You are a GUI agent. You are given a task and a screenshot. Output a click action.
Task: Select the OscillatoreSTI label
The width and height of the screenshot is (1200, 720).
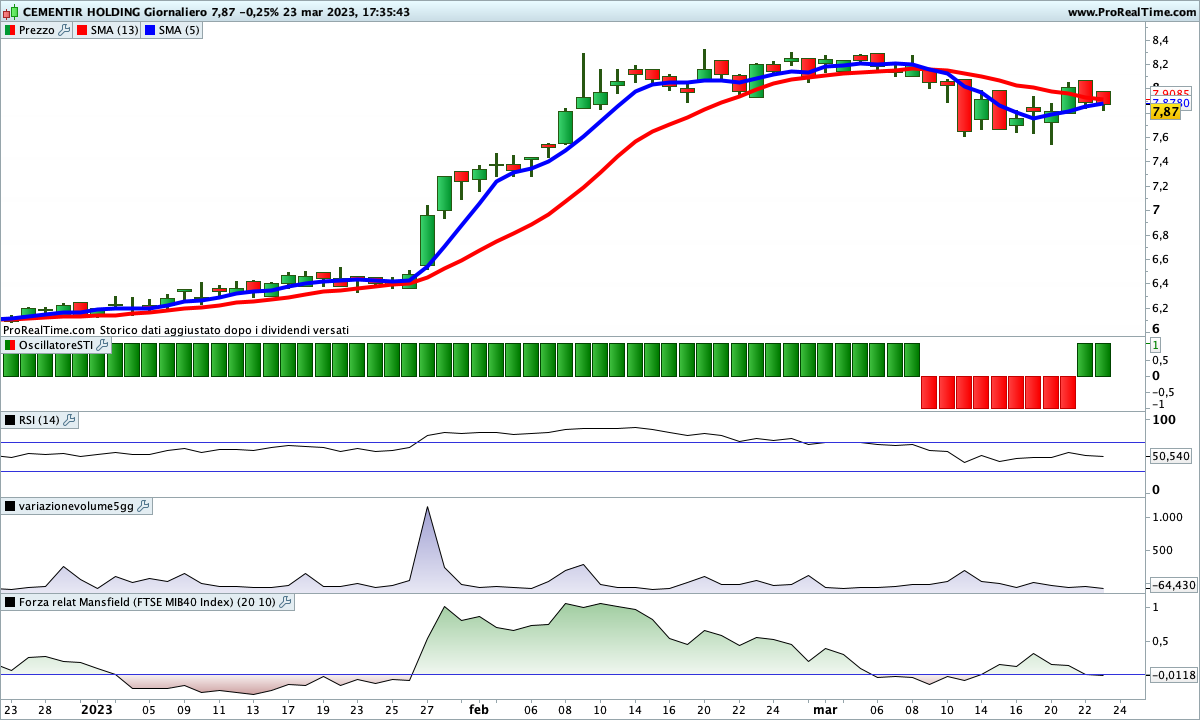click(x=56, y=345)
